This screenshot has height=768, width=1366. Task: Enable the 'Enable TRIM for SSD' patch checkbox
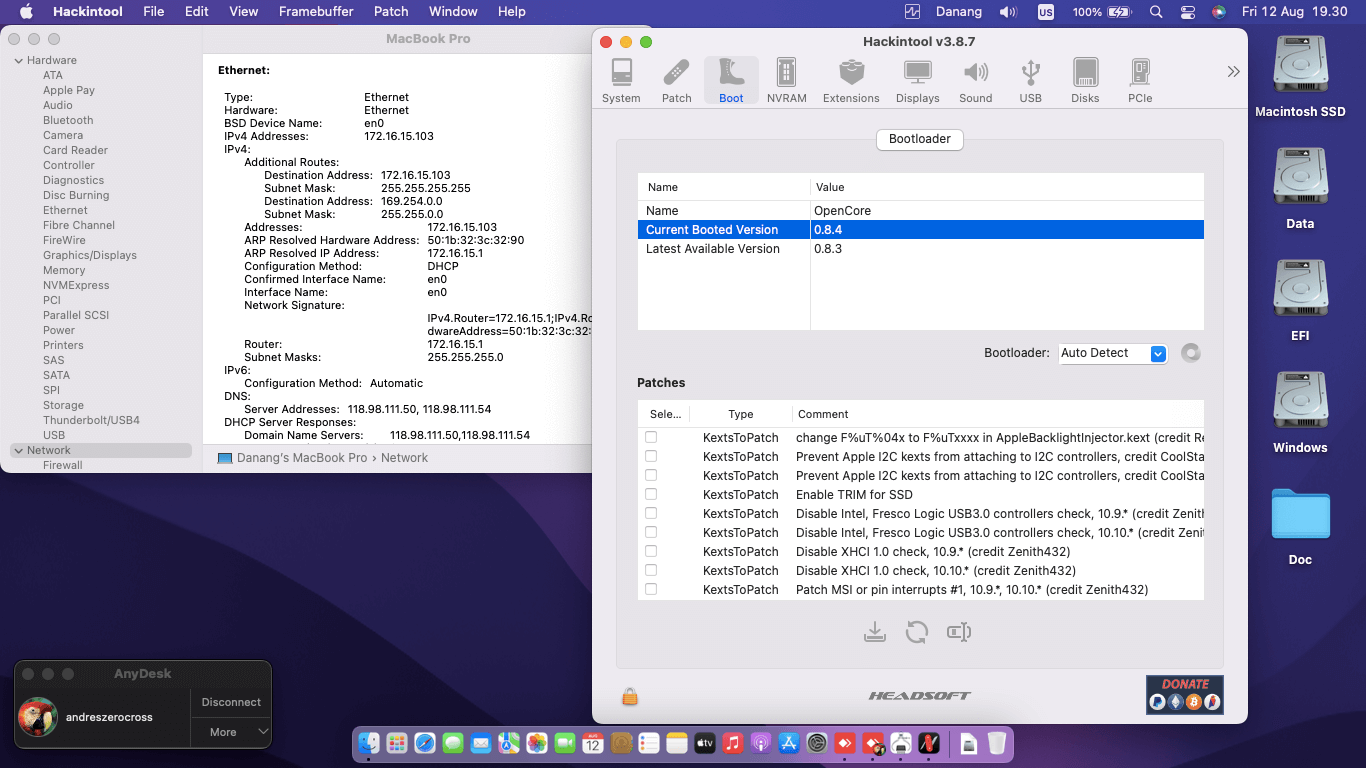point(651,495)
